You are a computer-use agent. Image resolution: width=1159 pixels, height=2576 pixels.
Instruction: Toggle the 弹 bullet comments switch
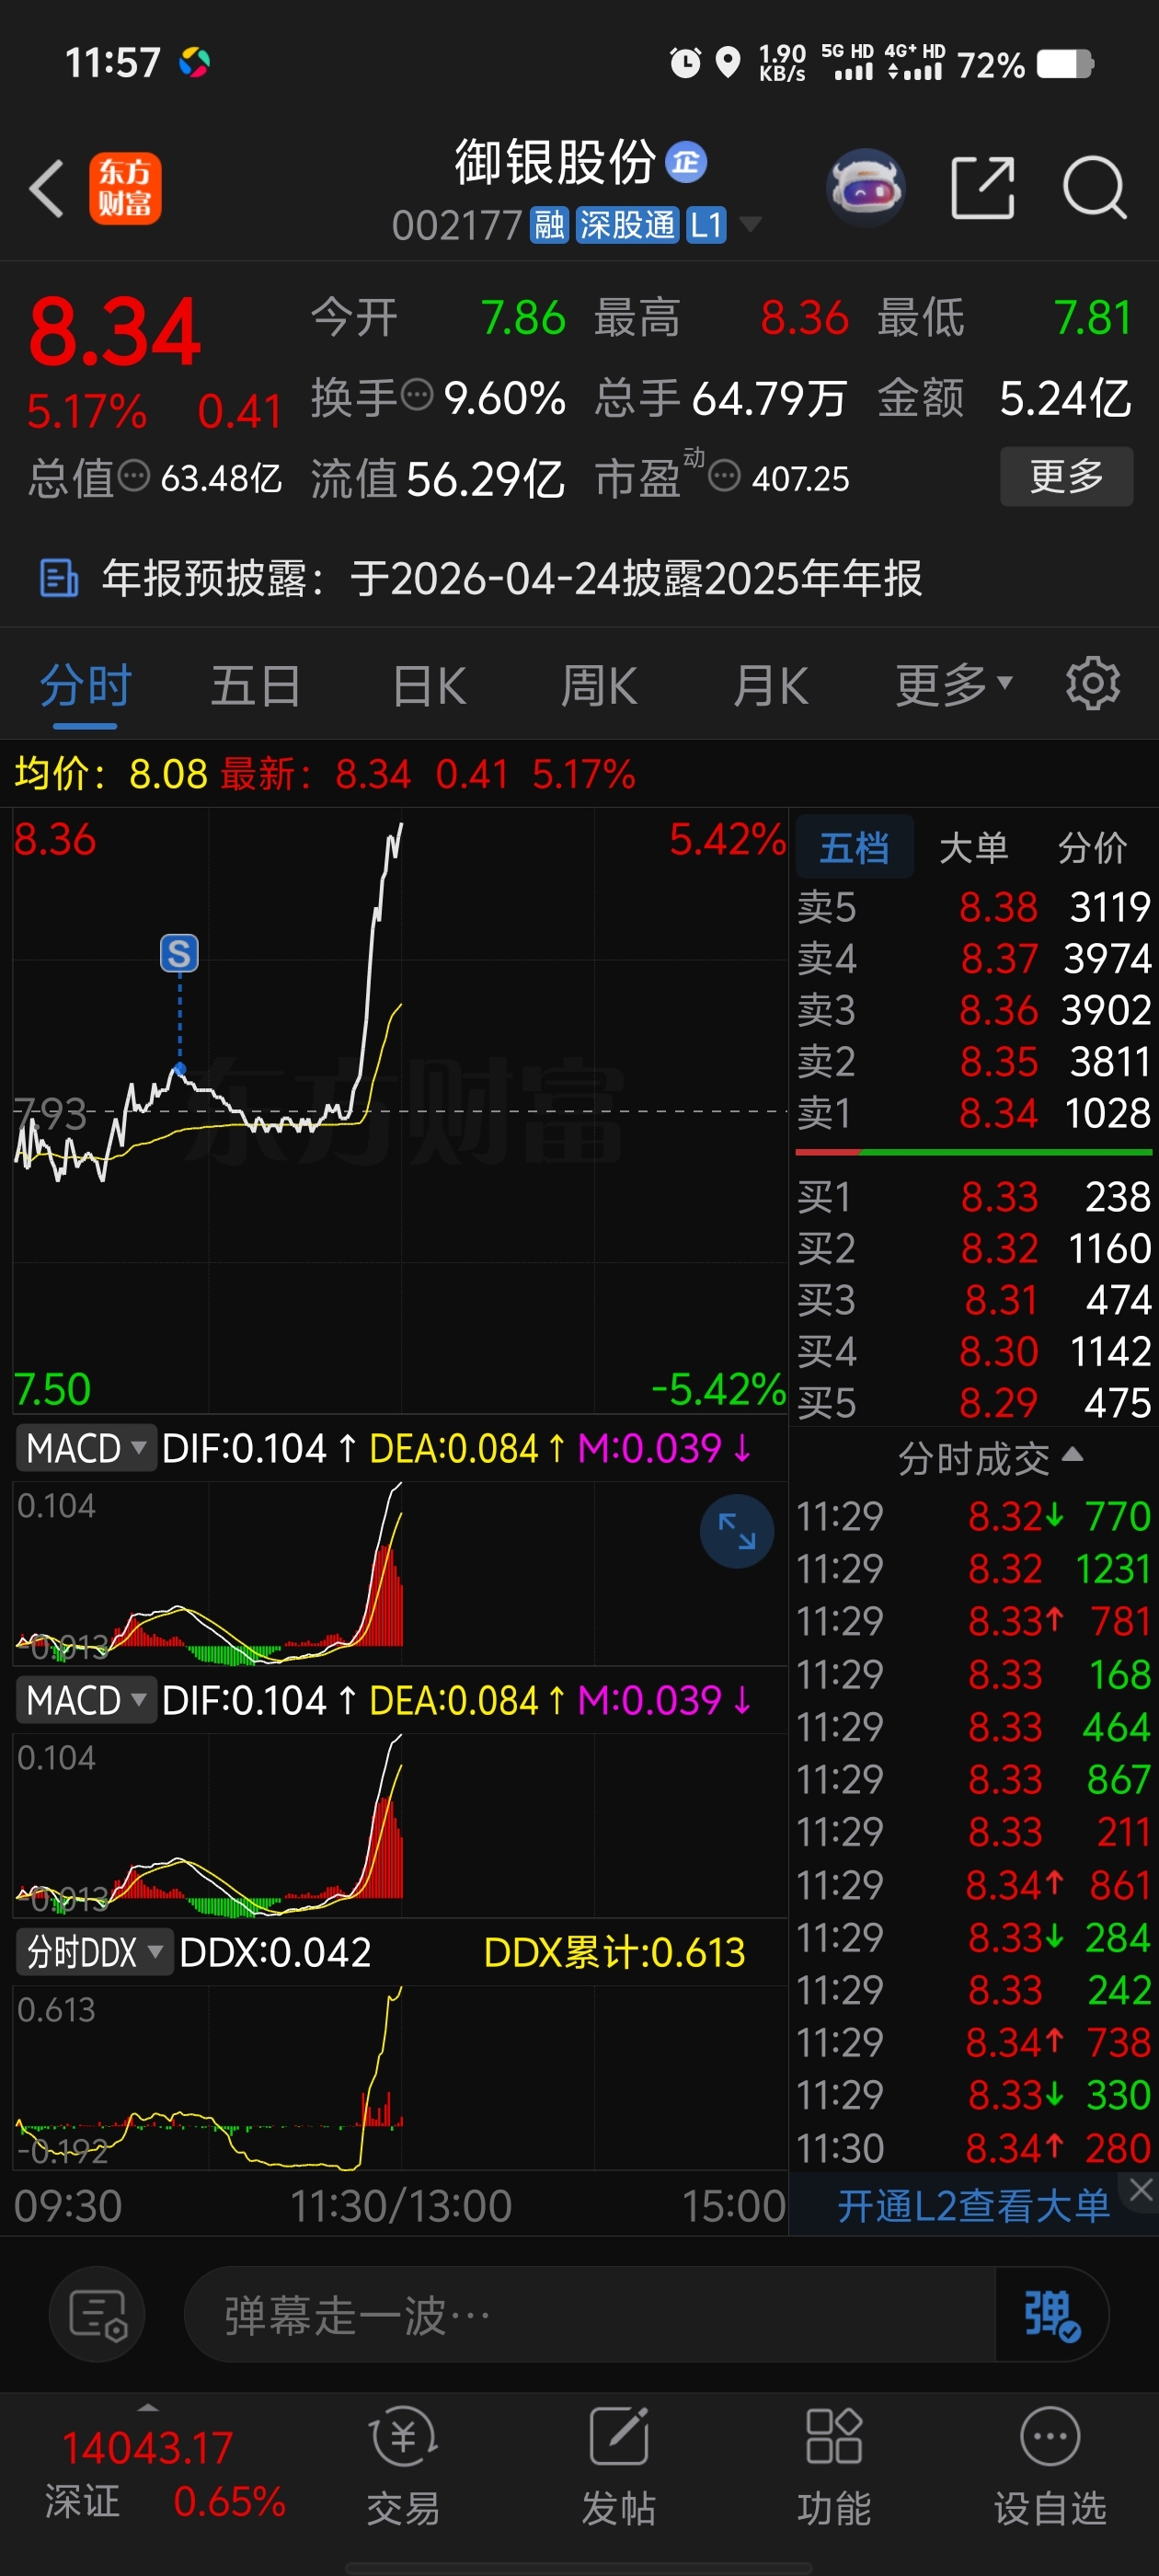click(1051, 2314)
